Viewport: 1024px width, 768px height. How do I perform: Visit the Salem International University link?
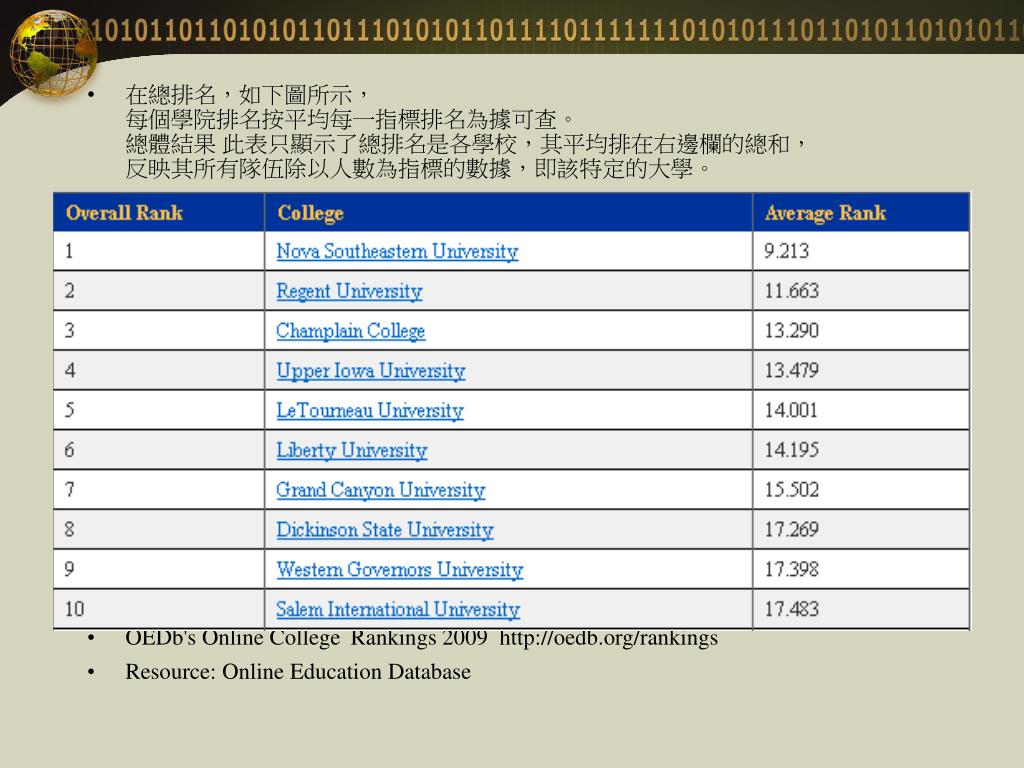(398, 610)
